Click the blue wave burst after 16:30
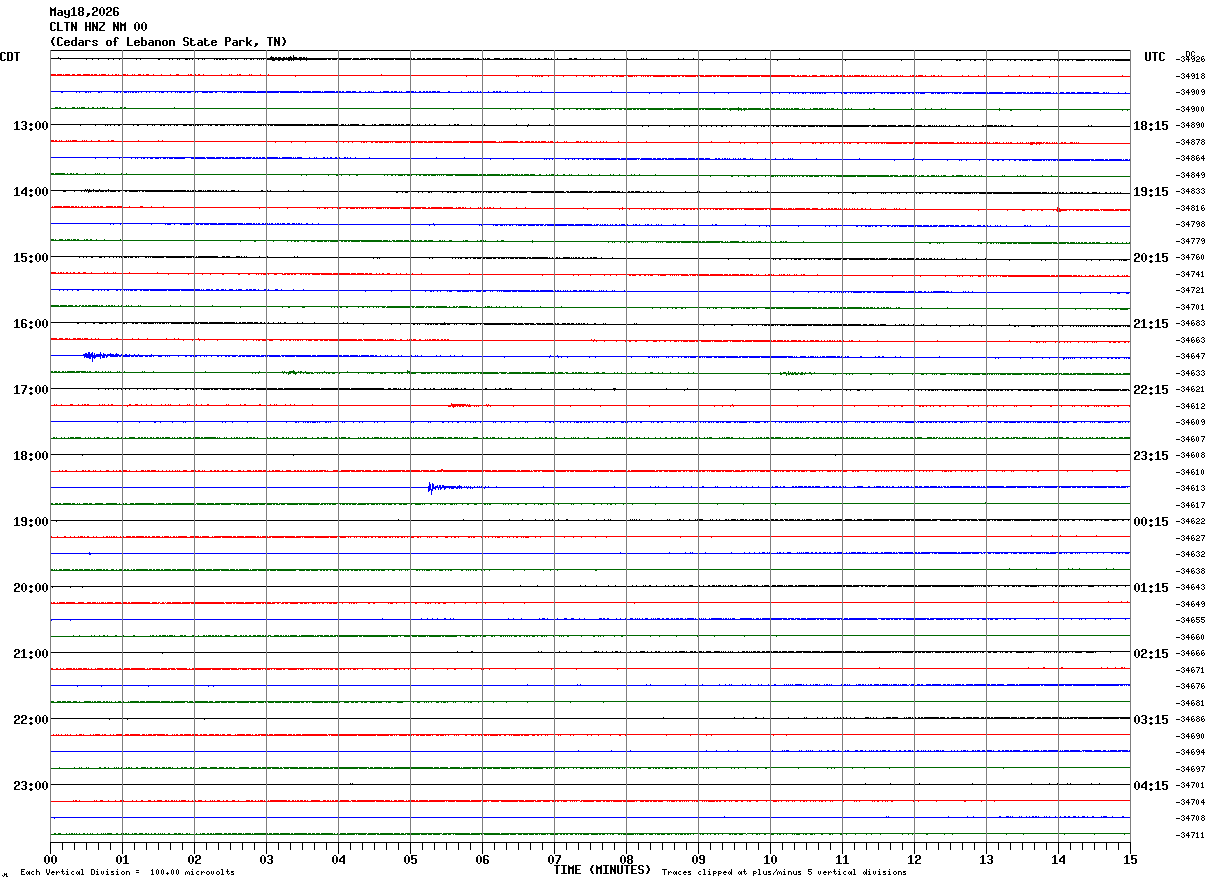Image resolution: width=1210 pixels, height=886 pixels. (x=103, y=356)
